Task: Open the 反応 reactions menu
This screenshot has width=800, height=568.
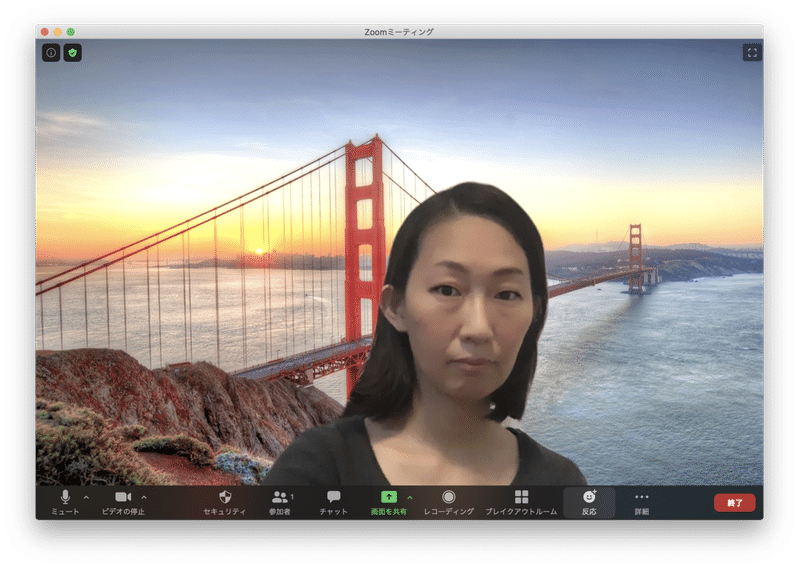Action: click(589, 503)
